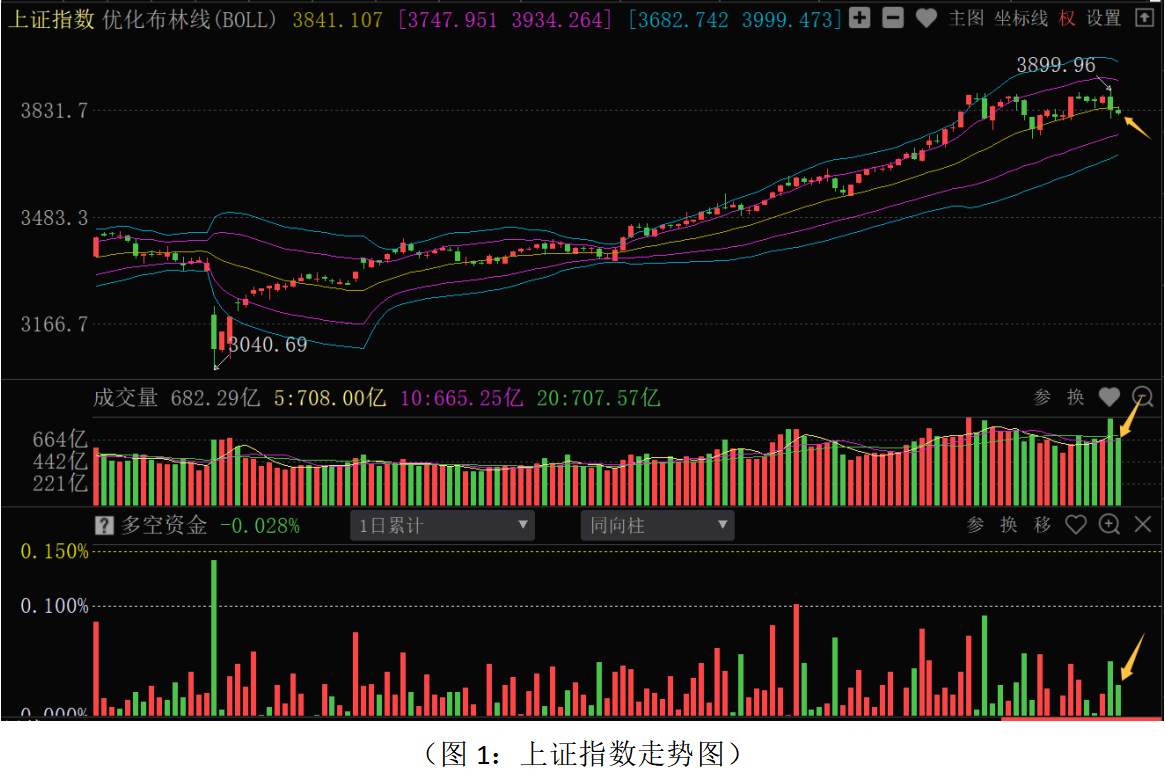Click 移 in the 多空资金 panel
1165x779 pixels.
tap(1042, 525)
